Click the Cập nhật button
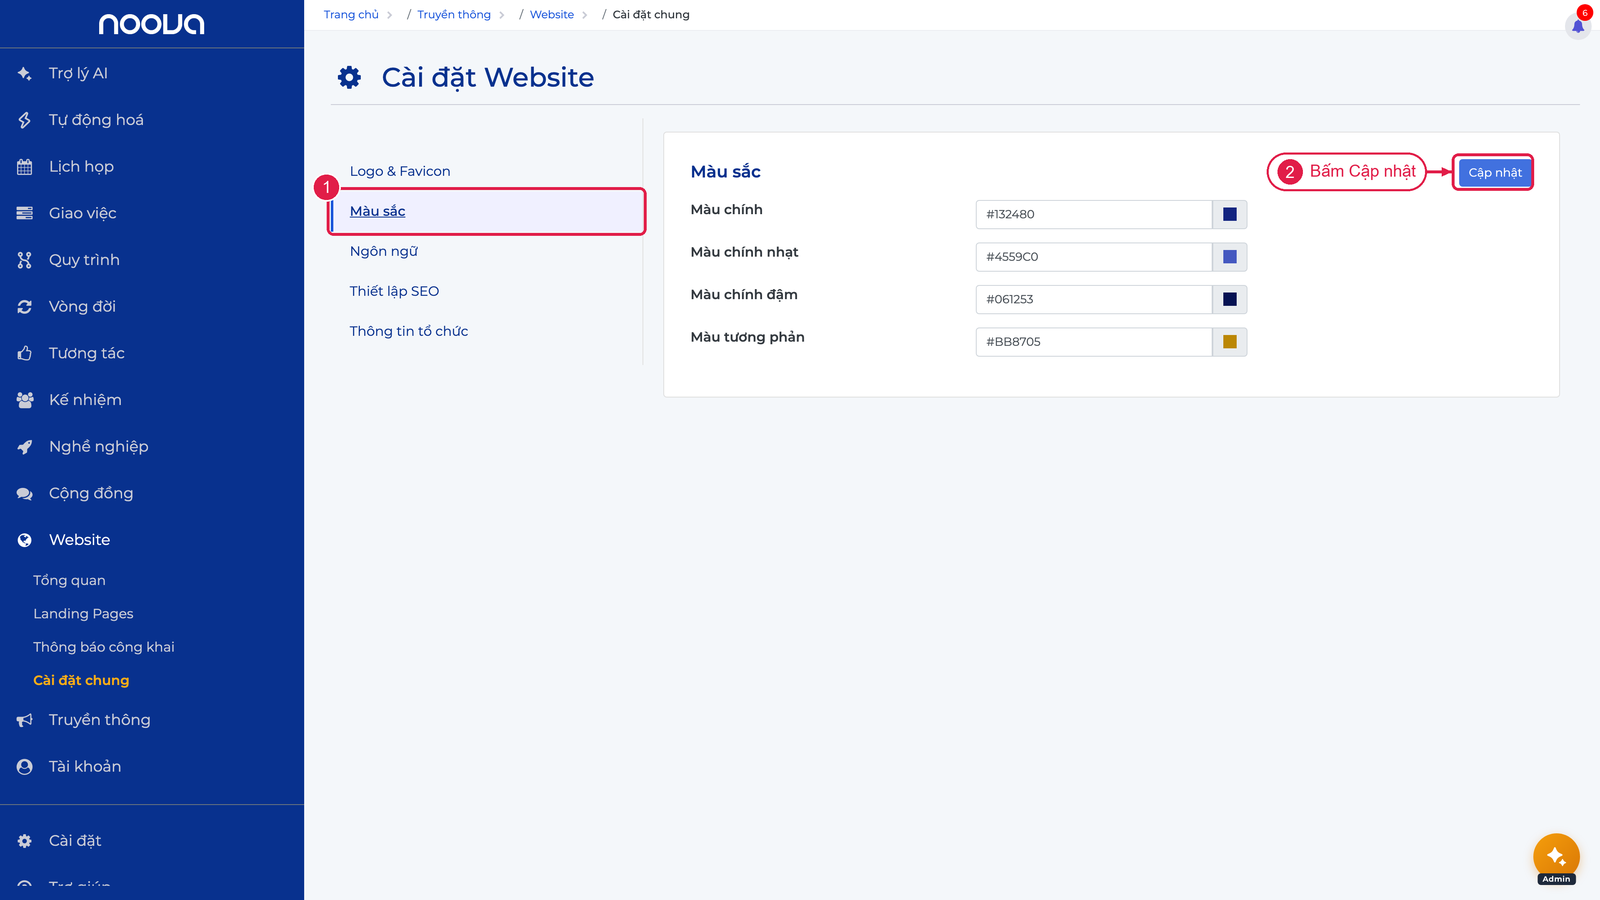Viewport: 1600px width, 900px height. pyautogui.click(x=1495, y=172)
